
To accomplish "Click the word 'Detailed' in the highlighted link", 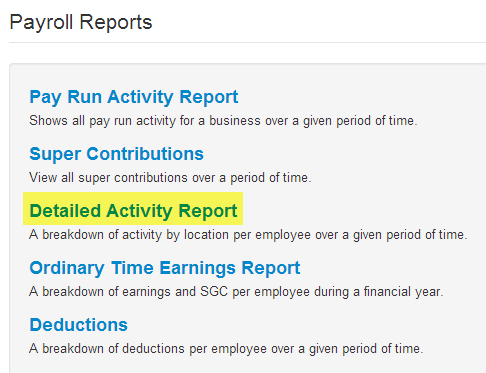I will click(65, 211).
